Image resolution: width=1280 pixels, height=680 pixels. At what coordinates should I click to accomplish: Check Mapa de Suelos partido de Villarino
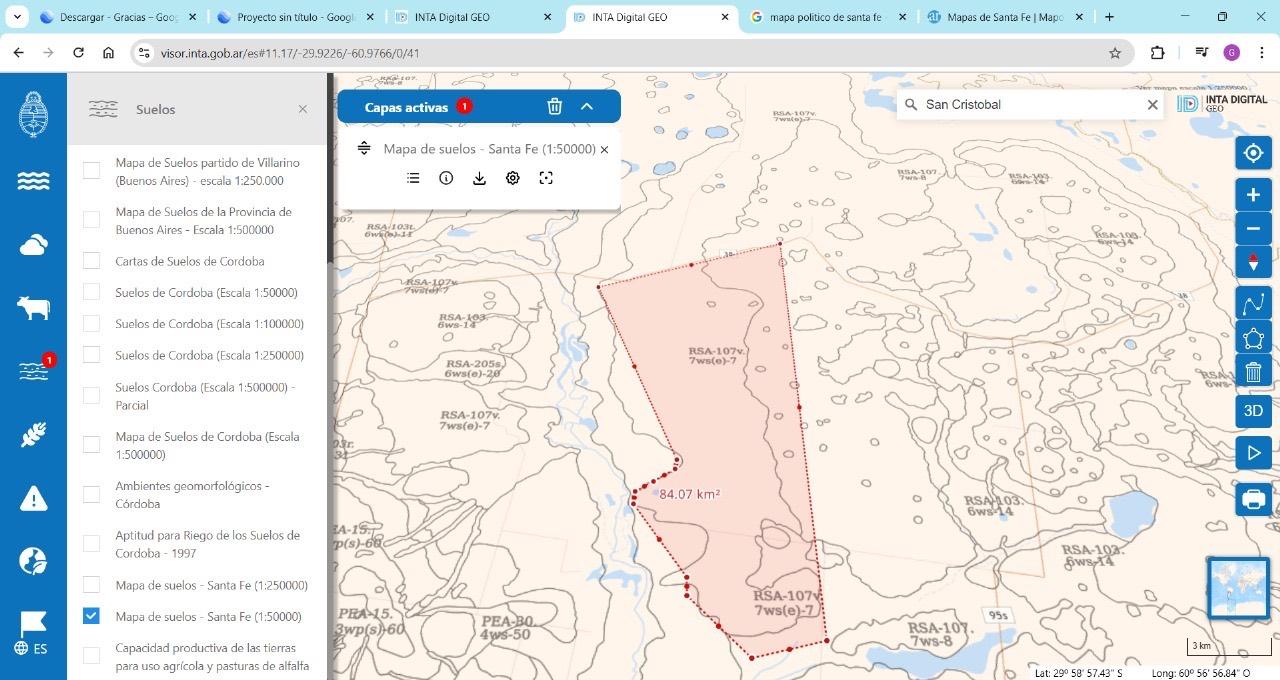91,171
